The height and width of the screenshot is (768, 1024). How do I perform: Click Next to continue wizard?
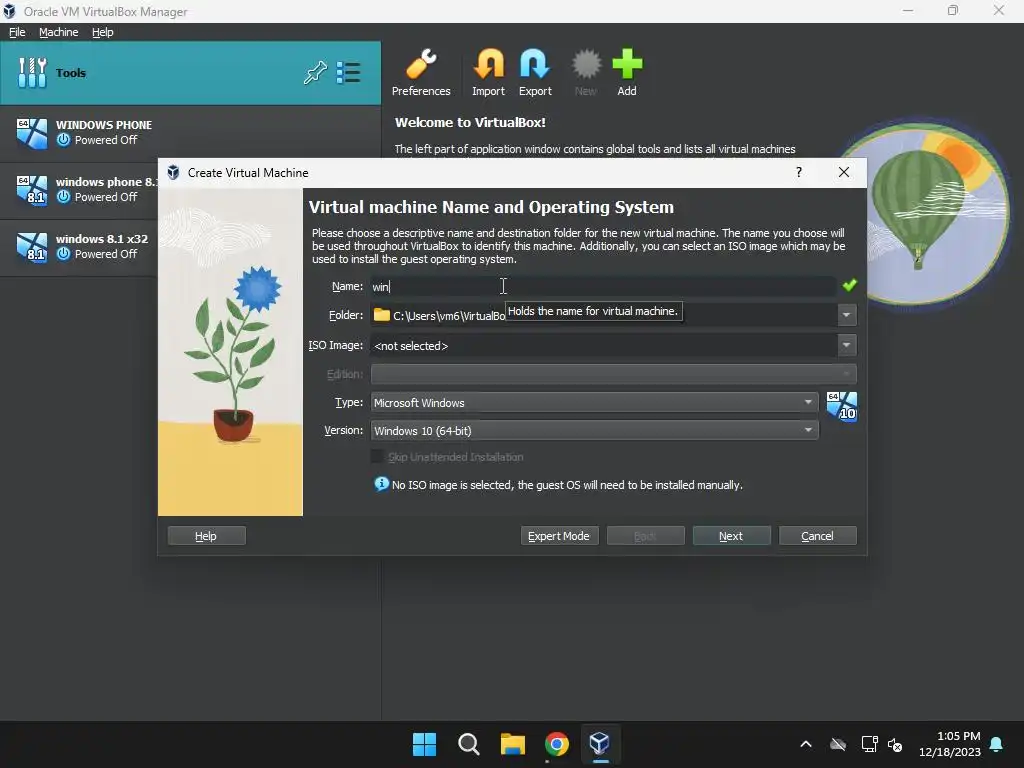point(731,536)
